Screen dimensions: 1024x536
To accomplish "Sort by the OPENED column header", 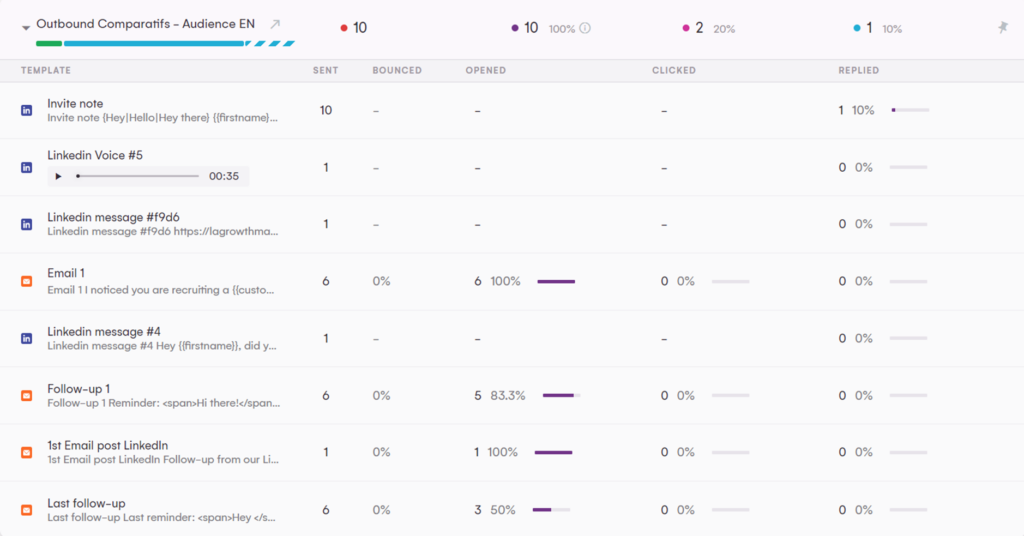I will click(x=485, y=71).
